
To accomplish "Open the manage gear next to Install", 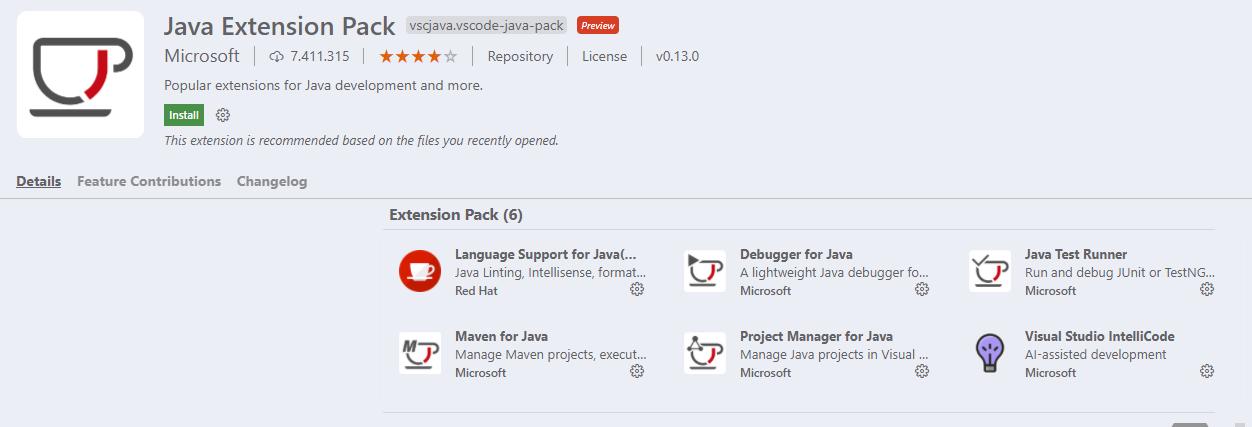I will click(223, 115).
